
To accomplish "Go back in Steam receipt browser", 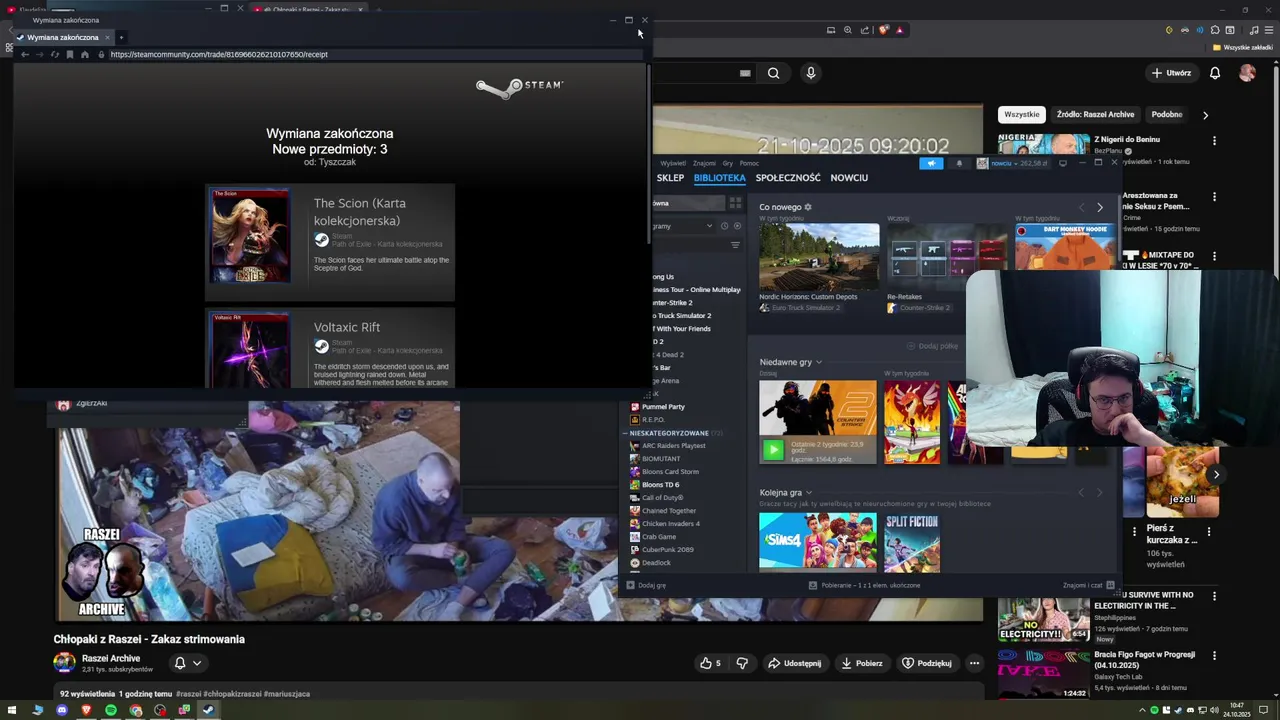I will (25, 55).
